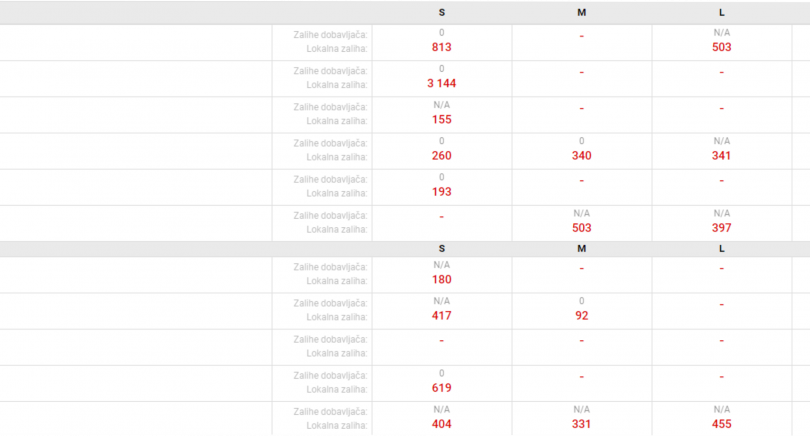Click the local stock value 813
Viewport: 810px width, 436px height.
click(442, 48)
